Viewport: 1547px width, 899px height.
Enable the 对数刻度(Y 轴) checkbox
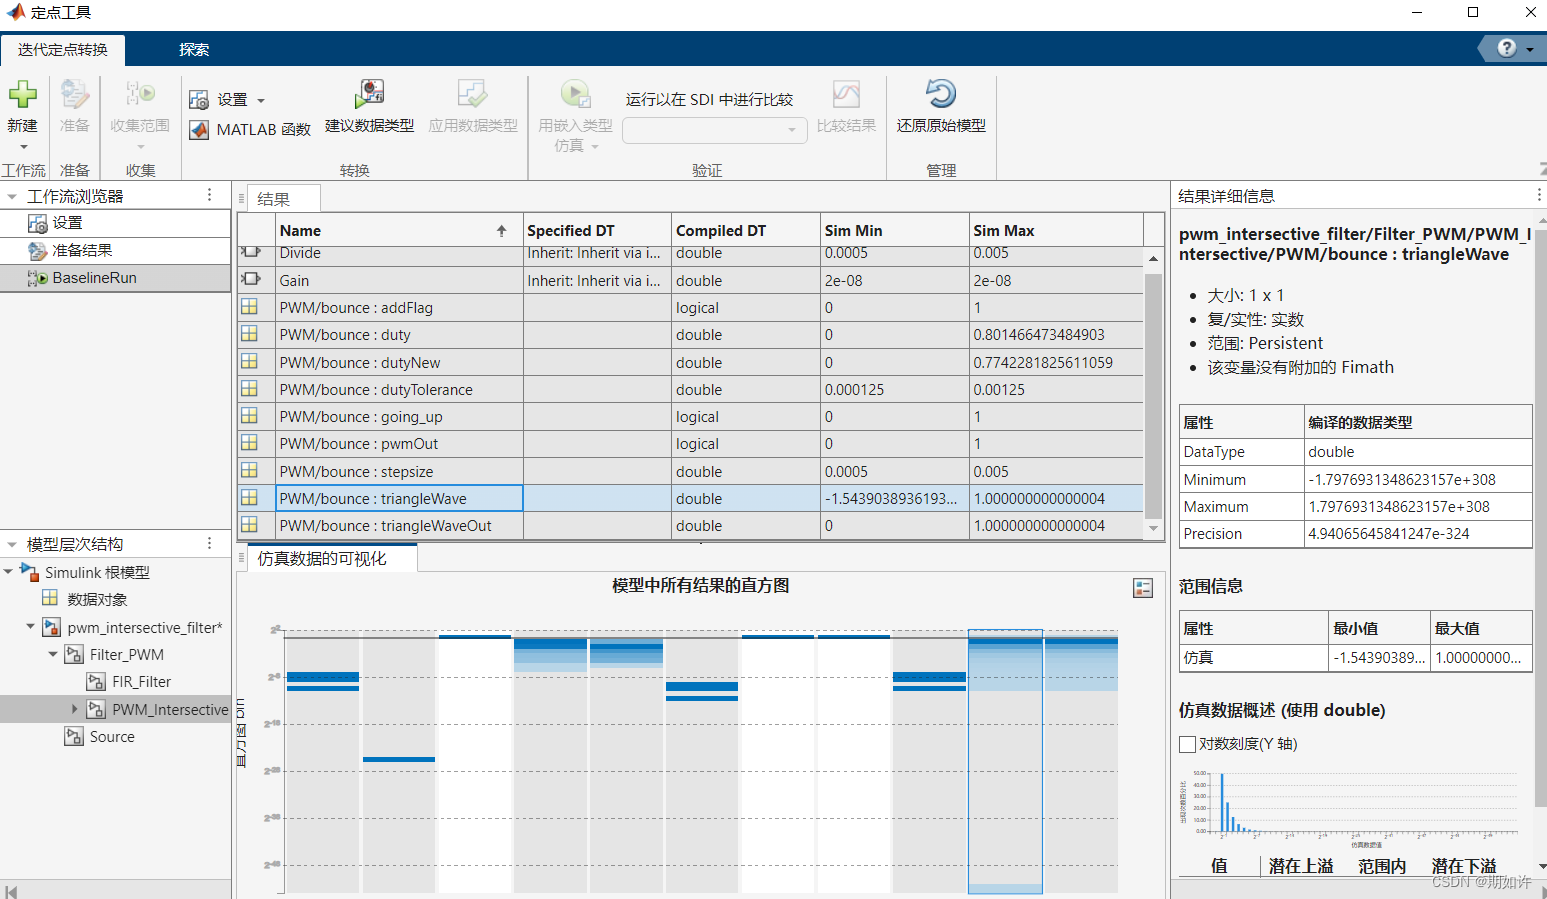click(x=1188, y=744)
